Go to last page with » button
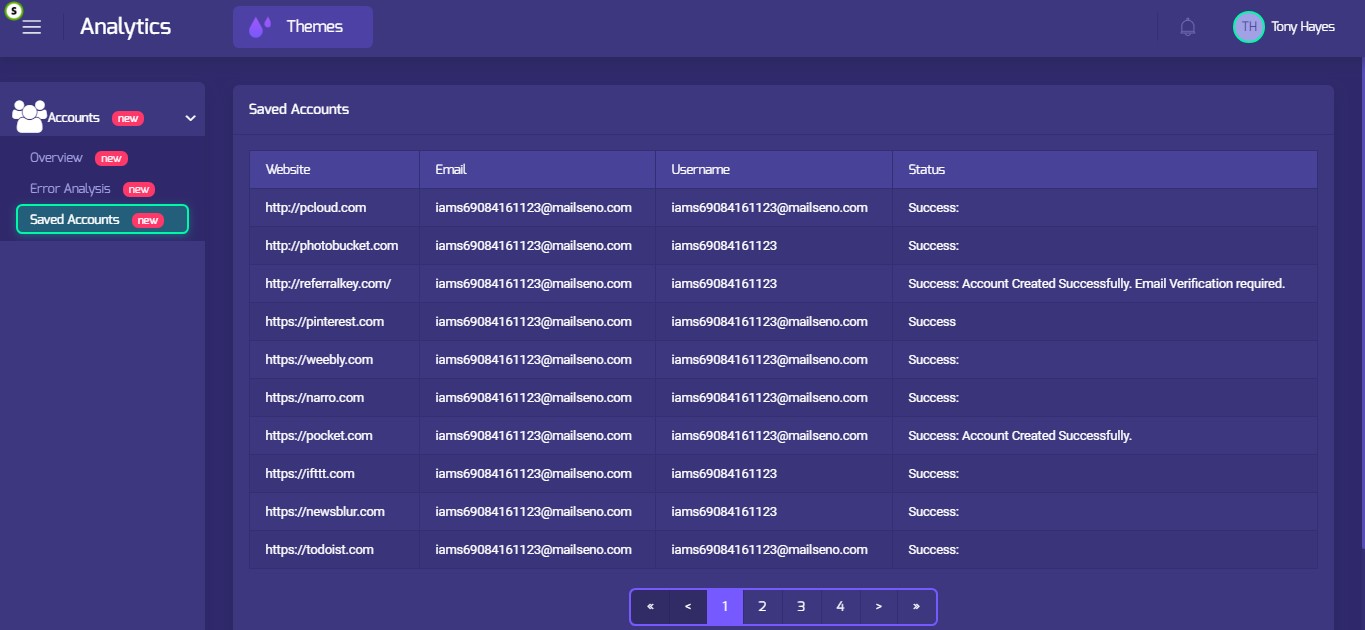 916,607
